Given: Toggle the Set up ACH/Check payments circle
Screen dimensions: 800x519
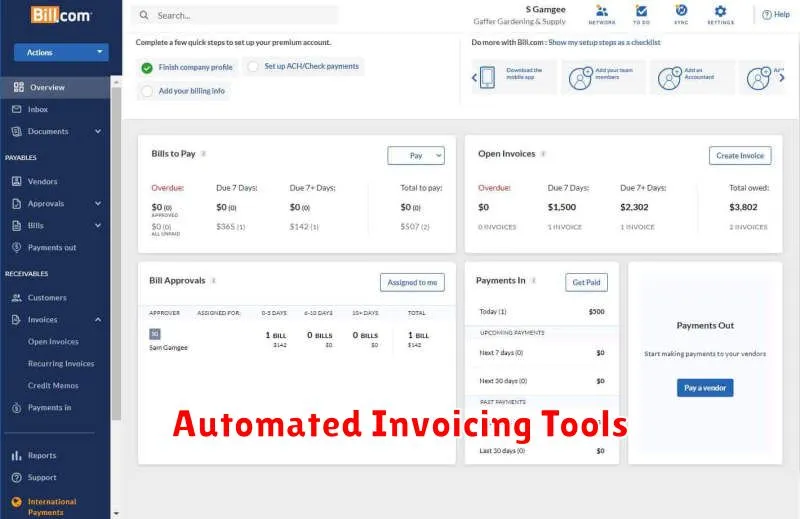Looking at the screenshot, I should (253, 67).
